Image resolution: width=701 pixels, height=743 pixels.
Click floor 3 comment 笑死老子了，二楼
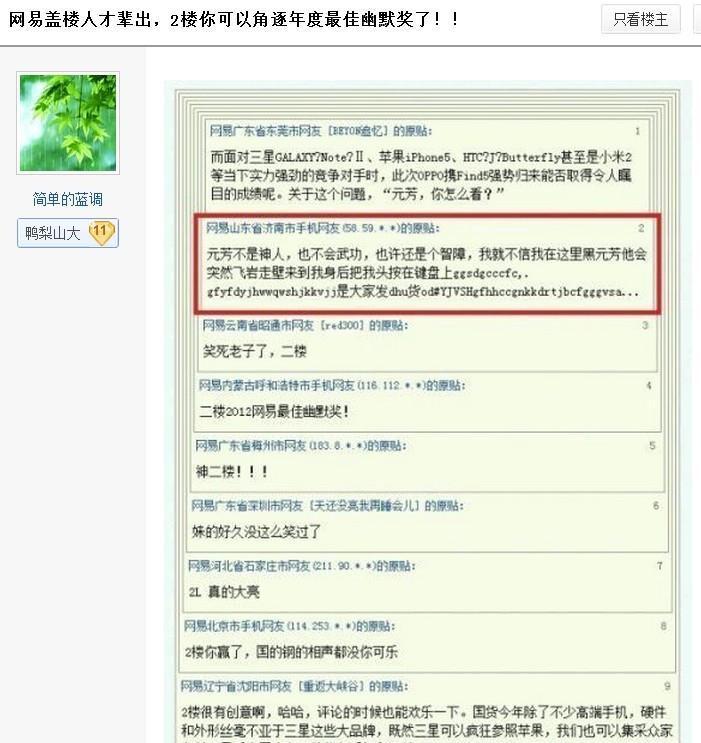pyautogui.click(x=255, y=351)
